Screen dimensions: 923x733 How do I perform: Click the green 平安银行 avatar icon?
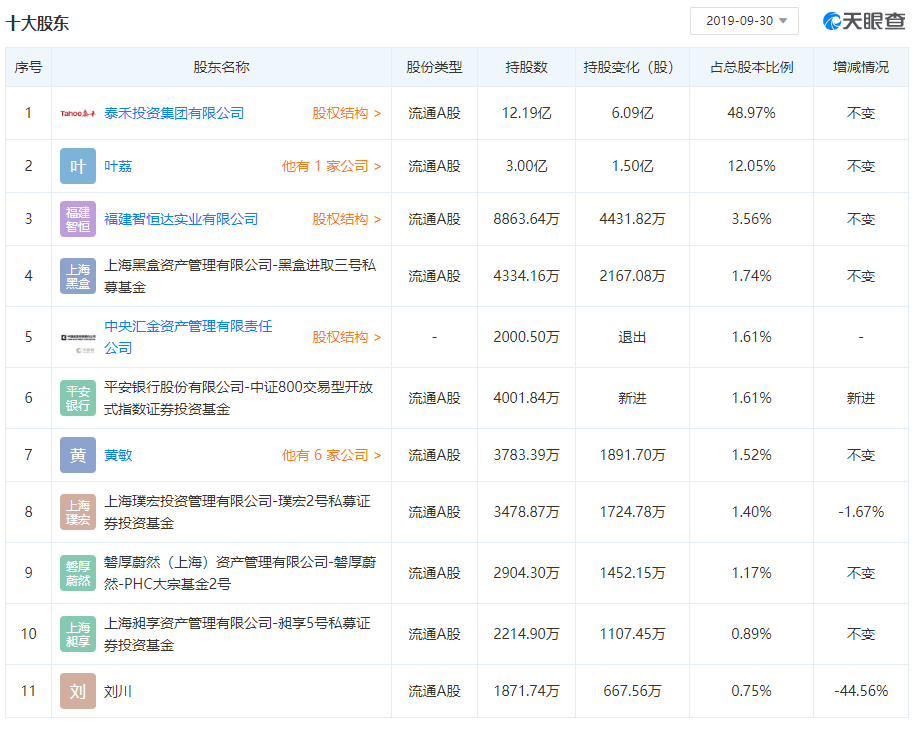click(78, 398)
